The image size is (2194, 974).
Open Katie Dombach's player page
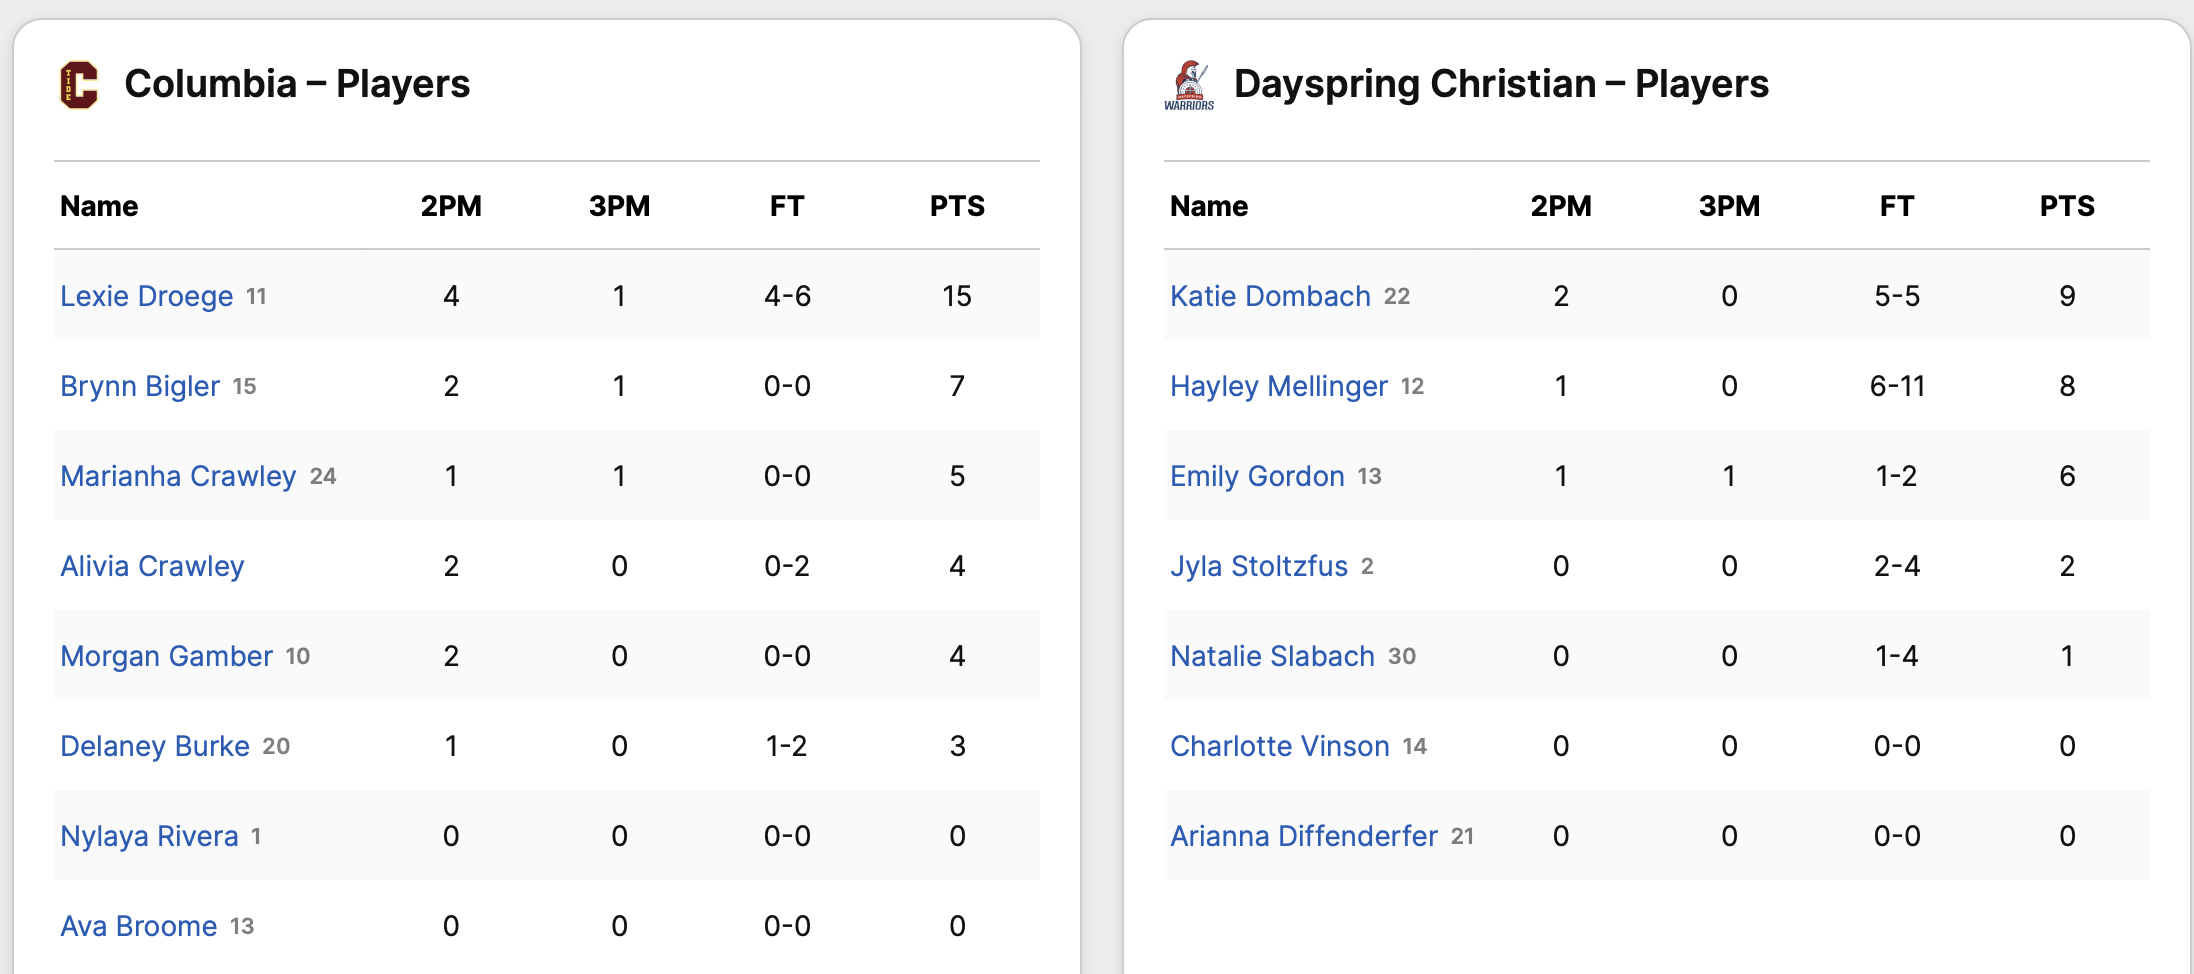1270,296
